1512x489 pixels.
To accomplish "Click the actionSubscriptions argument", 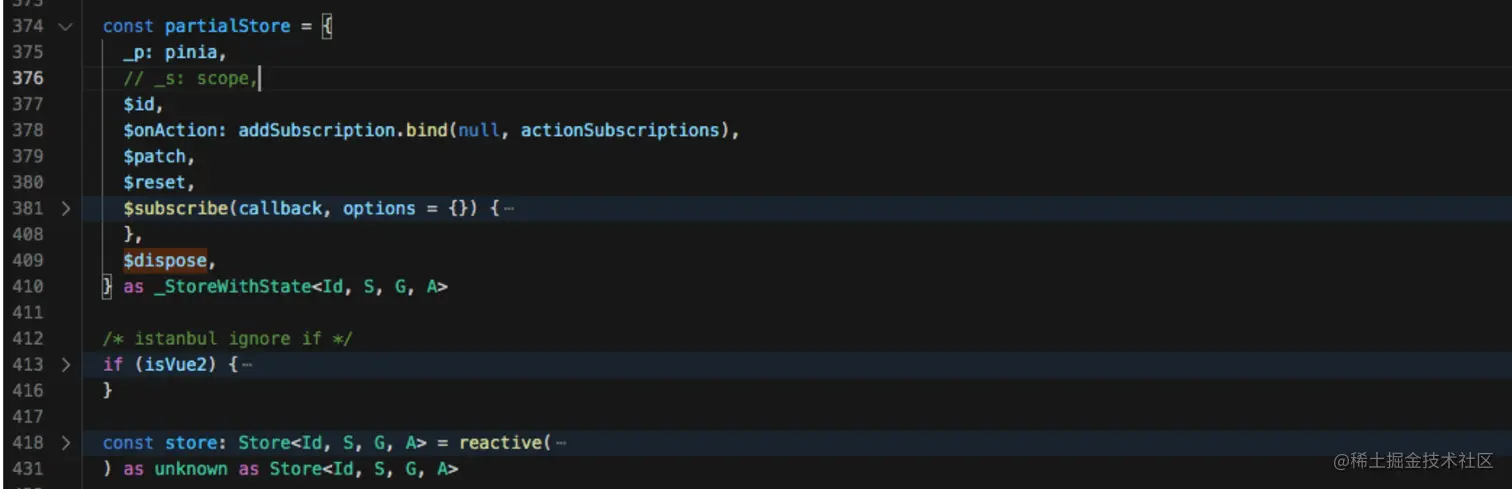I will tap(619, 131).
